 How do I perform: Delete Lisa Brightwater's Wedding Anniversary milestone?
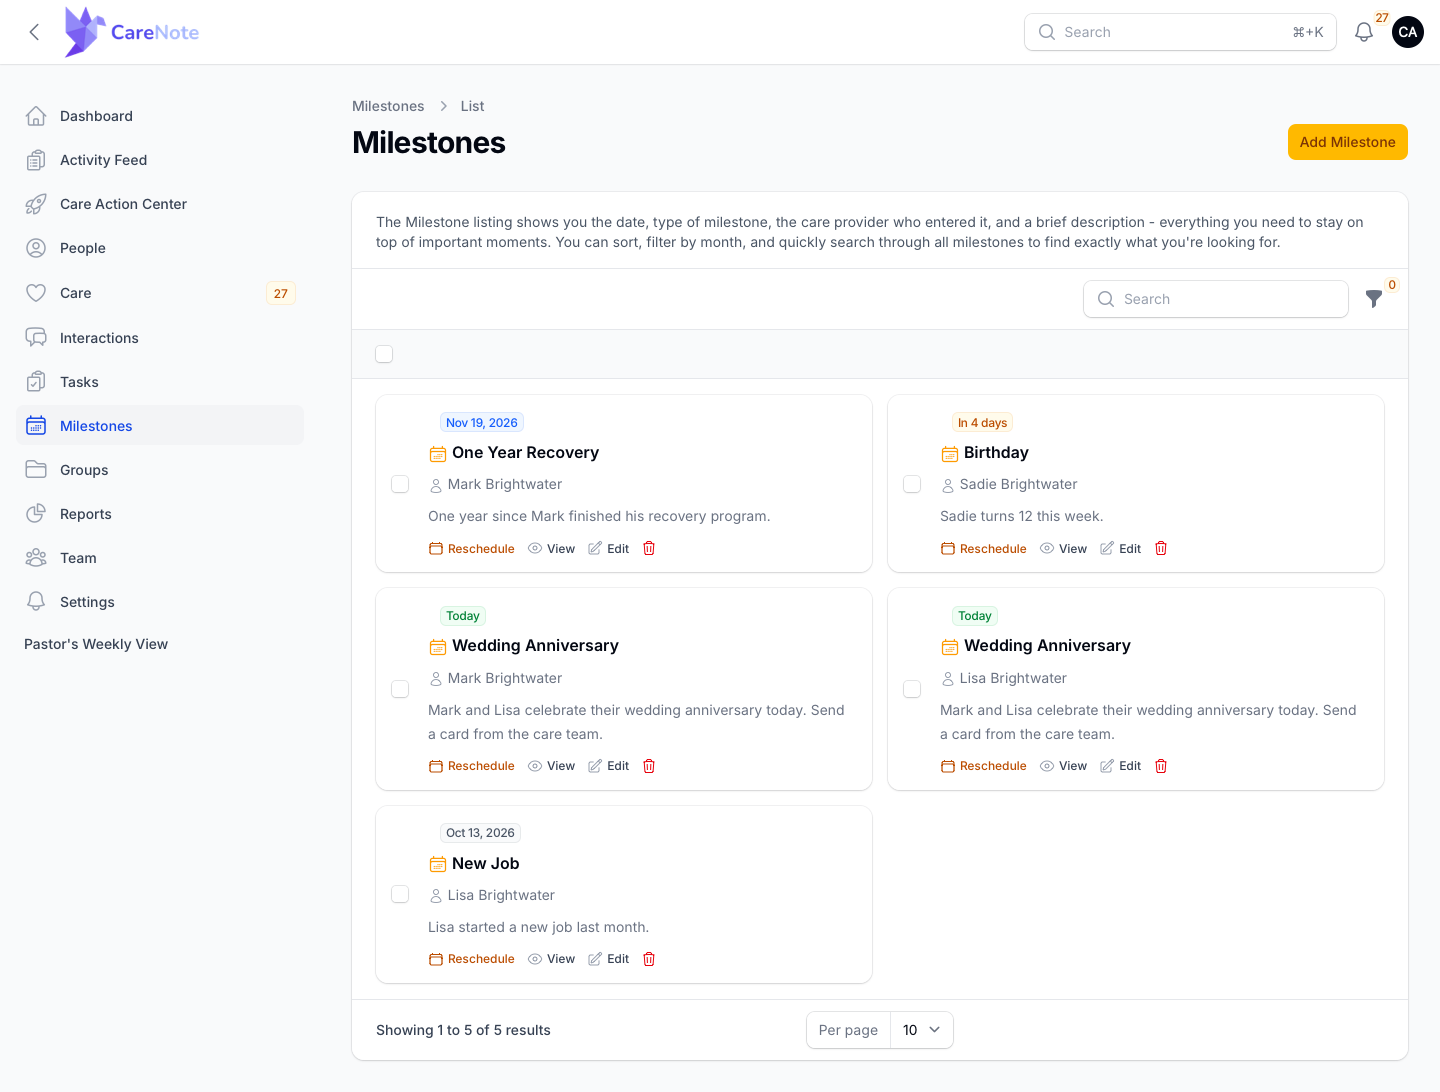click(1161, 766)
